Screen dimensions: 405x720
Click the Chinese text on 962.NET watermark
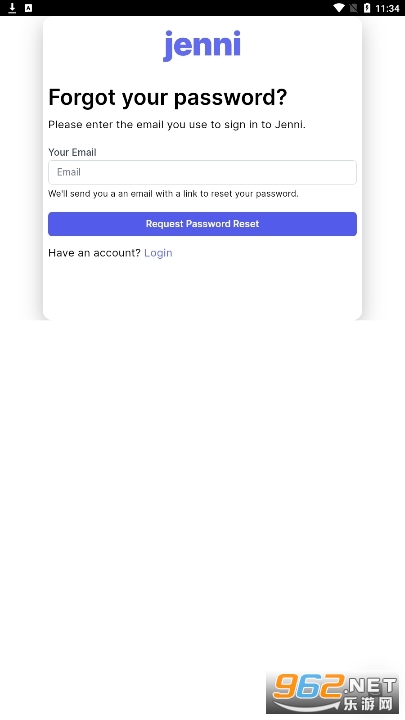[x=369, y=703]
